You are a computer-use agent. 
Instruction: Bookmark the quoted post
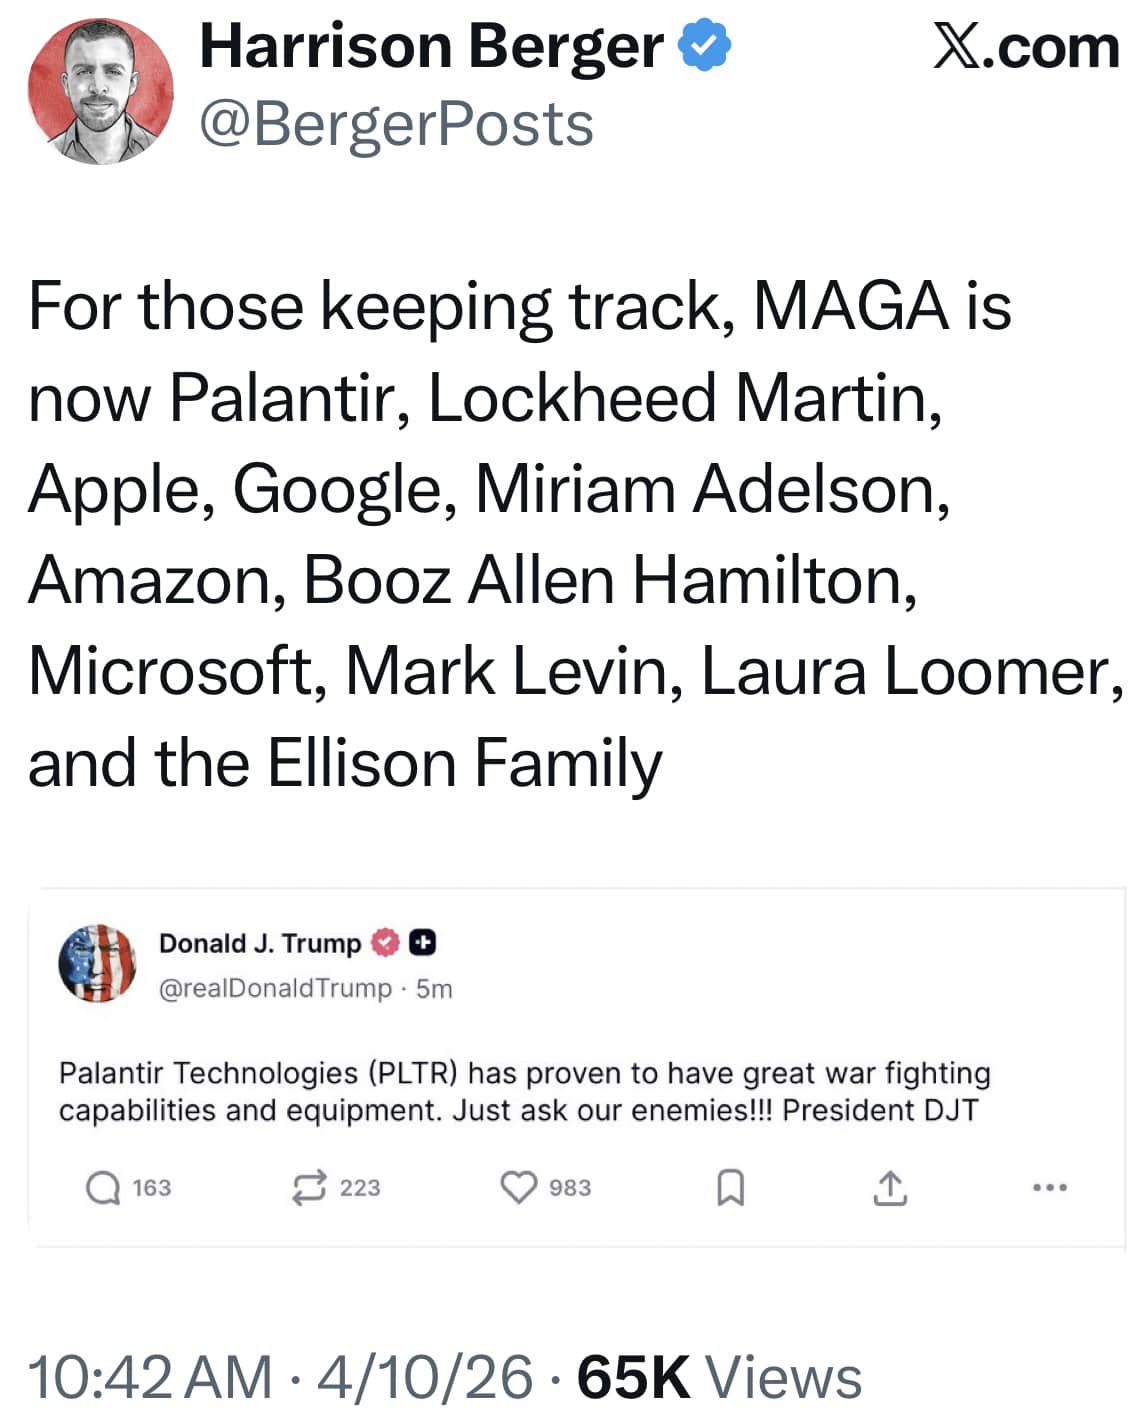click(x=731, y=1188)
